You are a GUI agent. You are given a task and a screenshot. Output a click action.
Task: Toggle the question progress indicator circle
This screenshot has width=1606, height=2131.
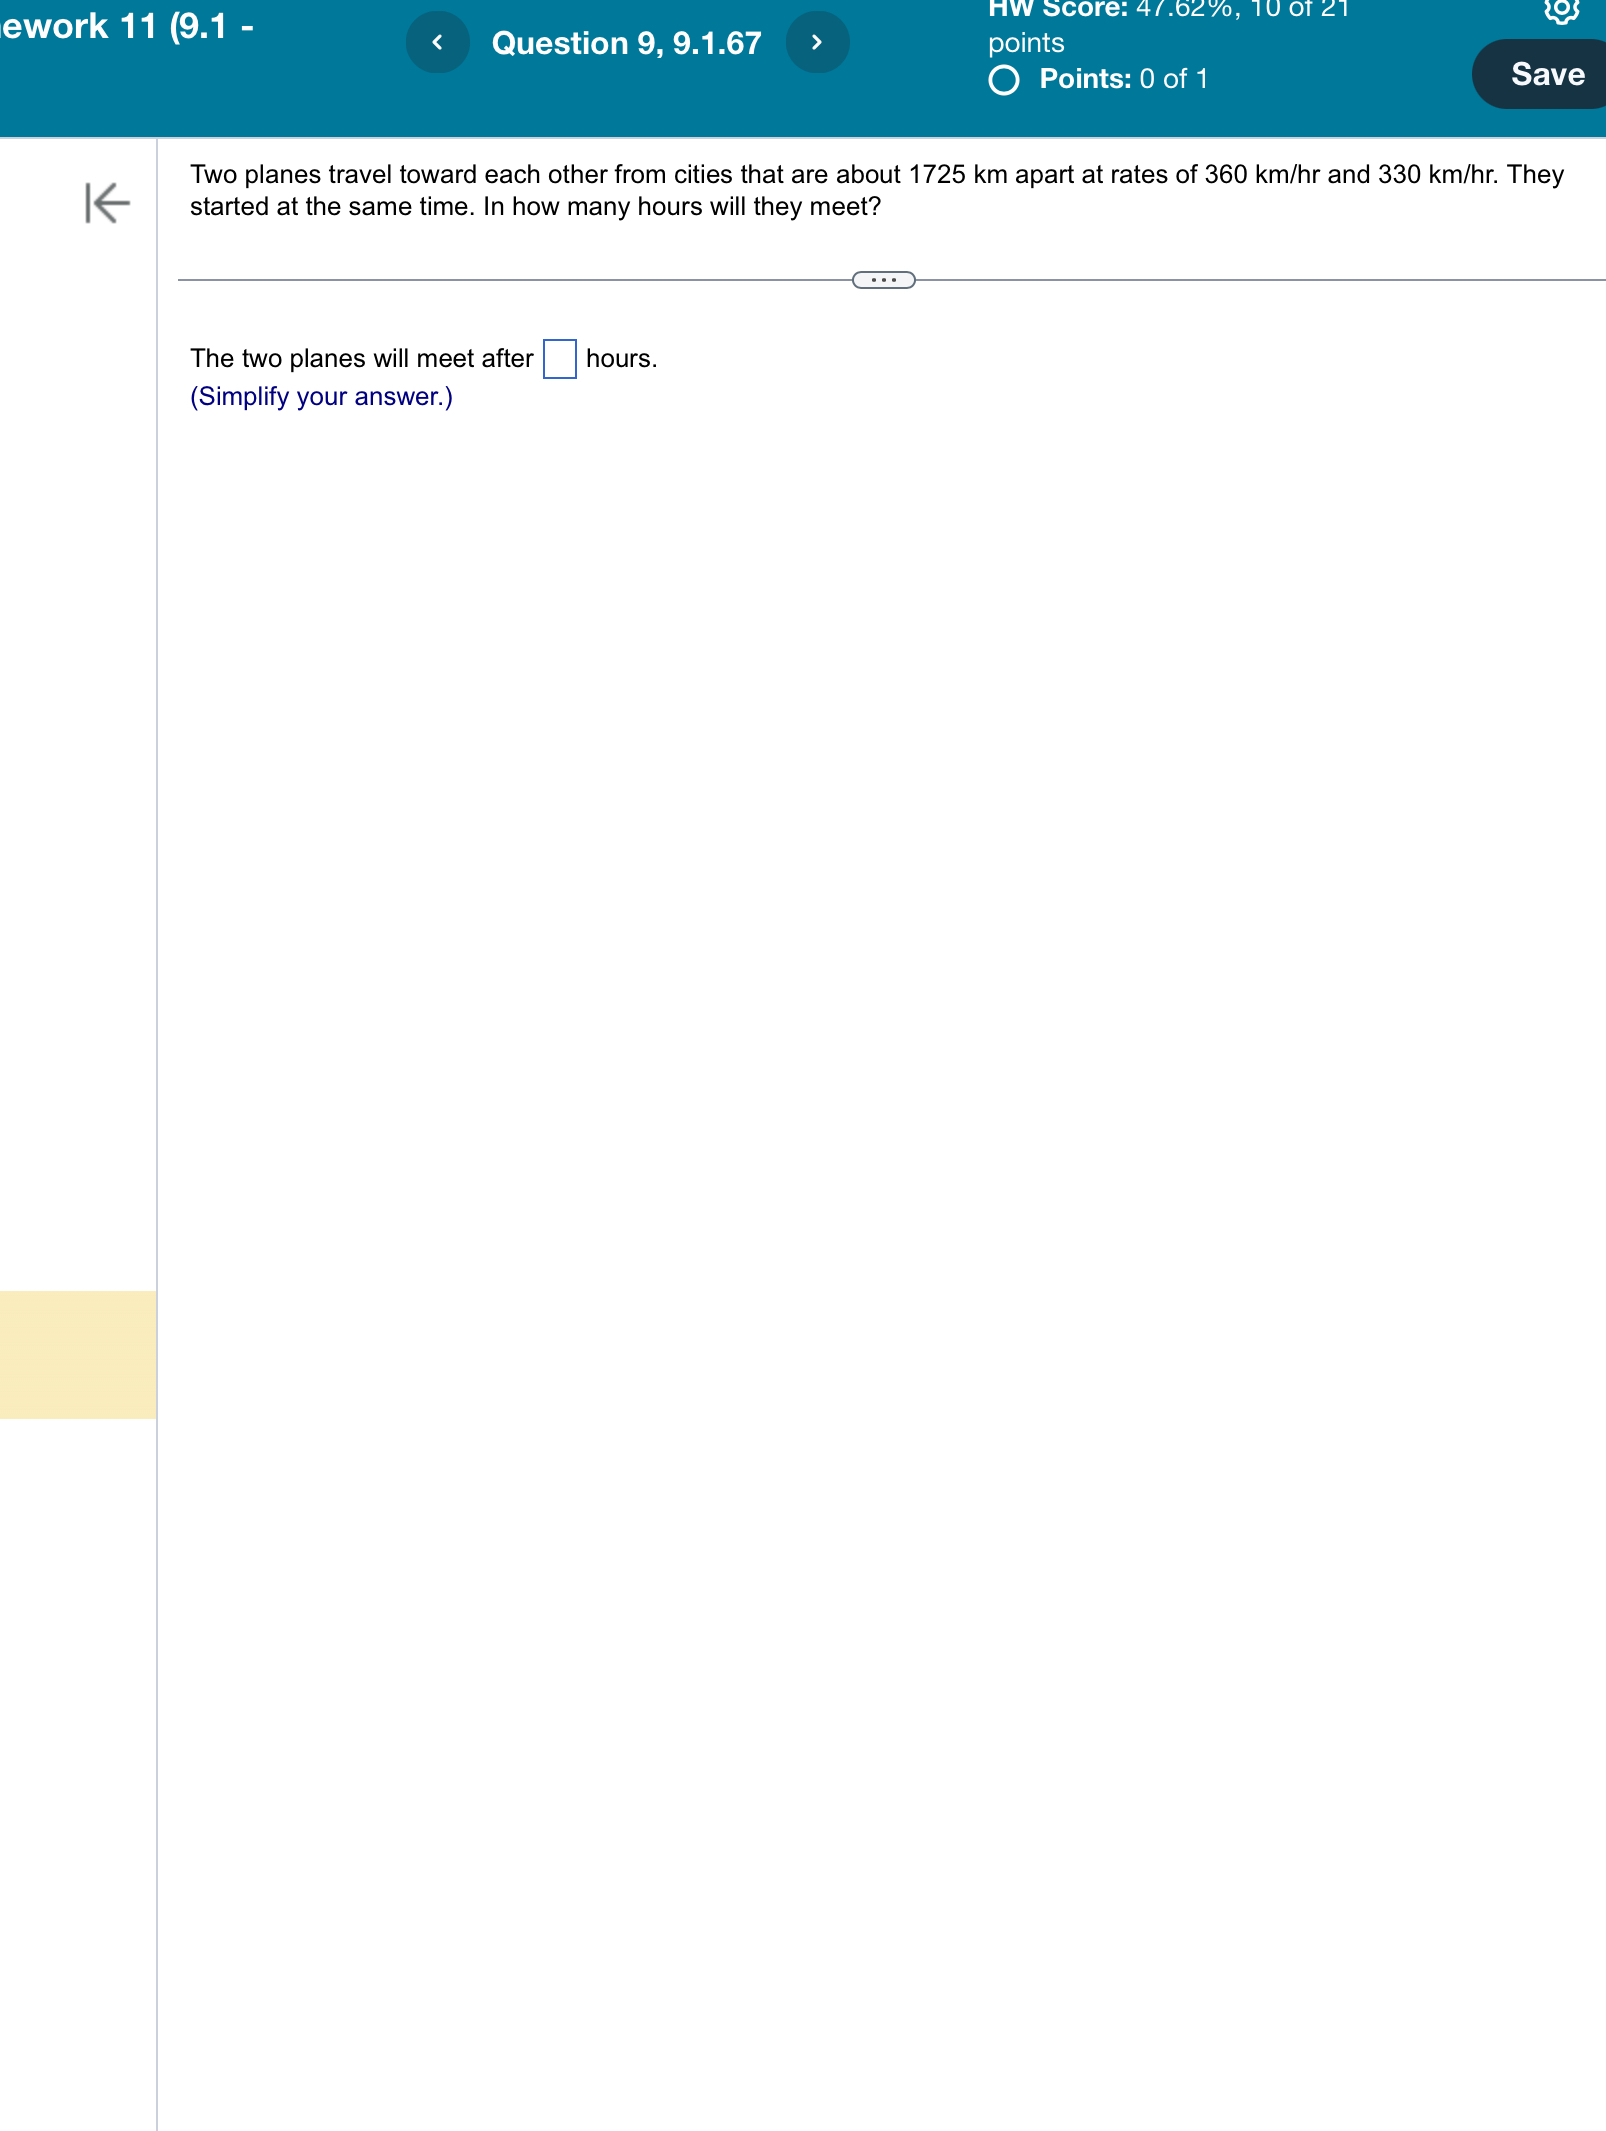(1005, 80)
